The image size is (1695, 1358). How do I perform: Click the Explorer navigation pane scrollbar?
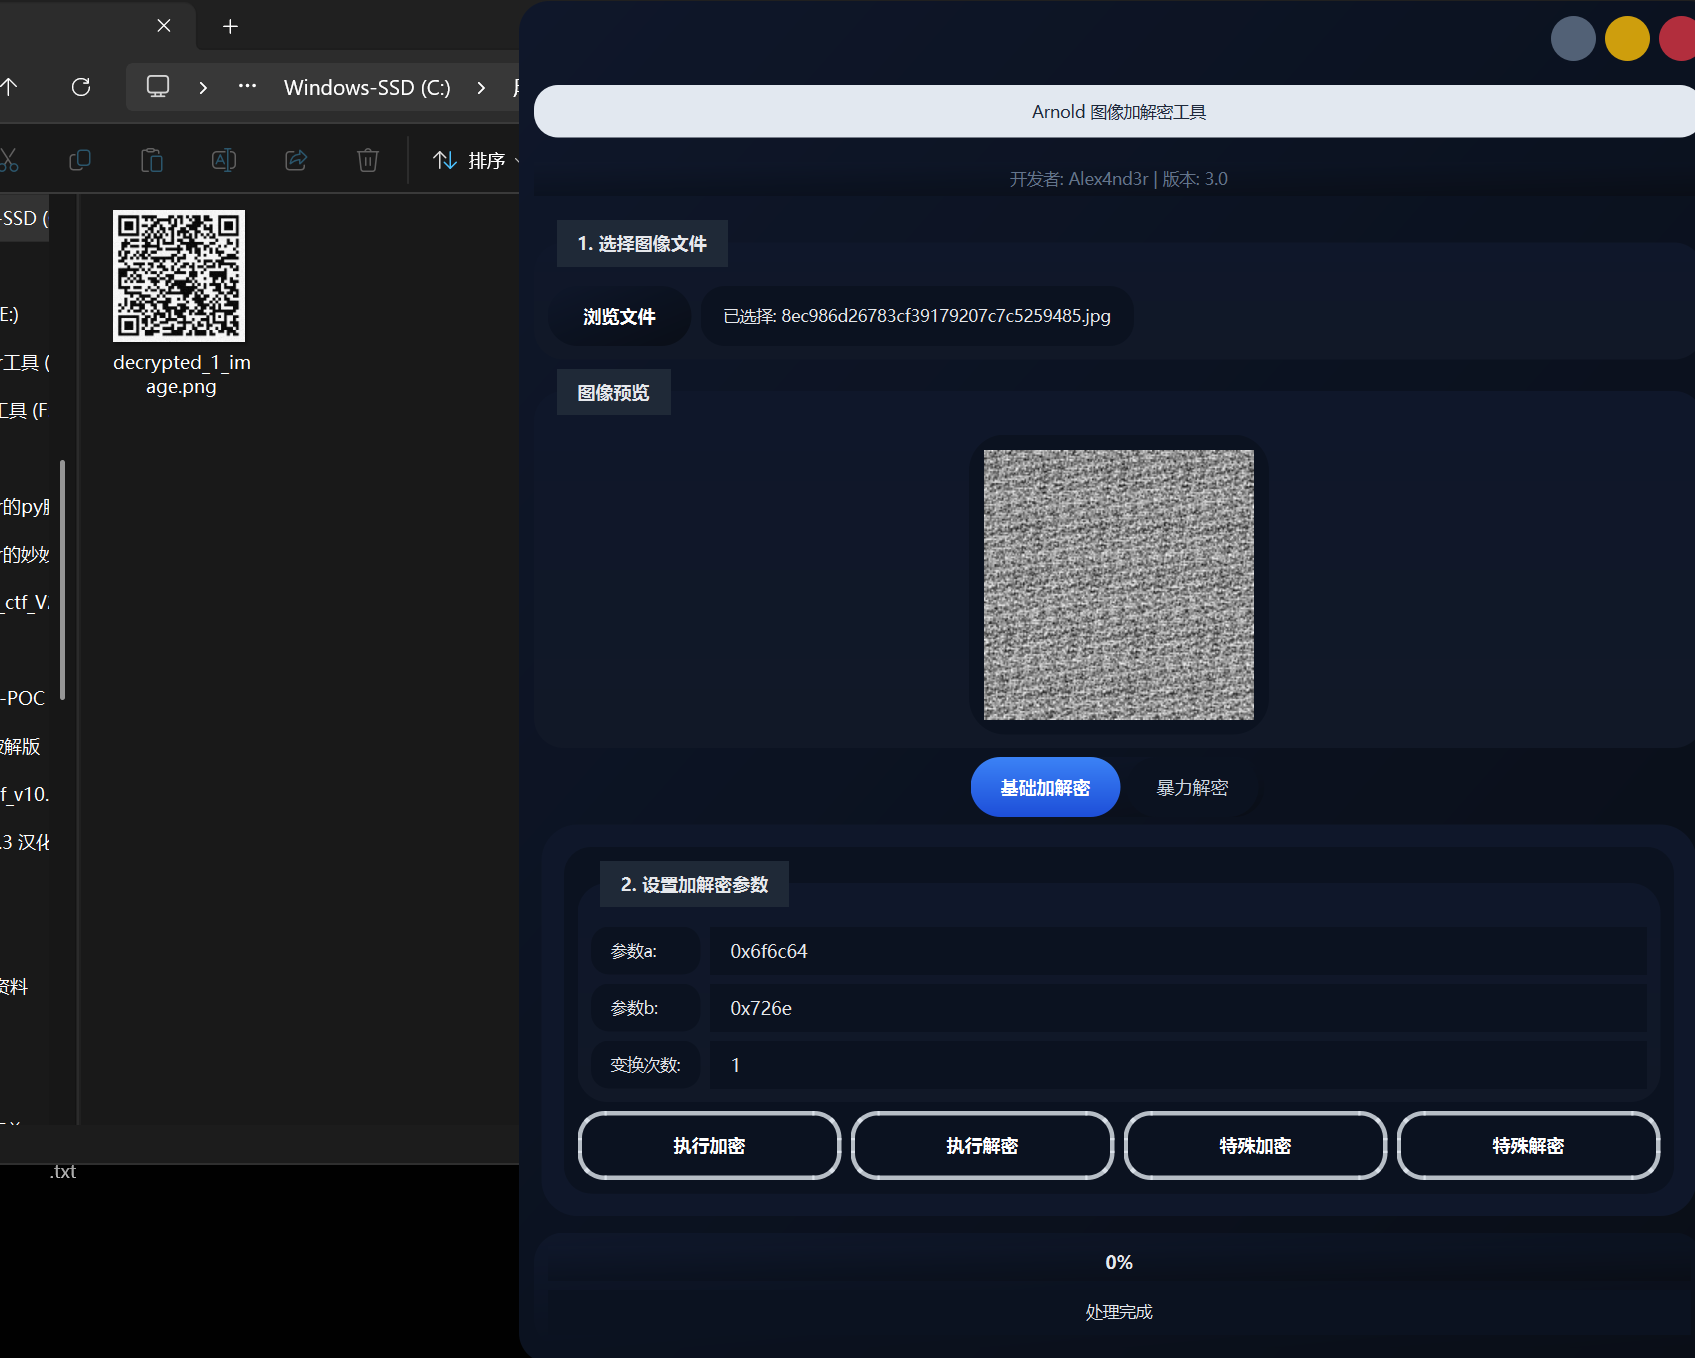pyautogui.click(x=62, y=580)
